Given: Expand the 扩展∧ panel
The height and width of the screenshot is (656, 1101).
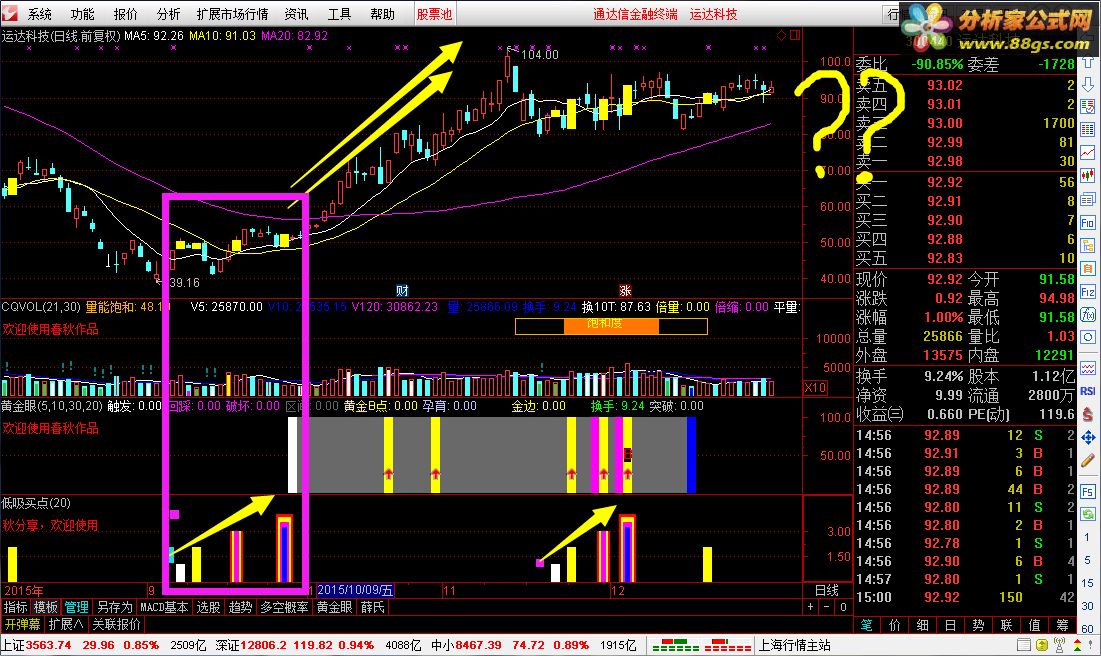Looking at the screenshot, I should (x=65, y=624).
